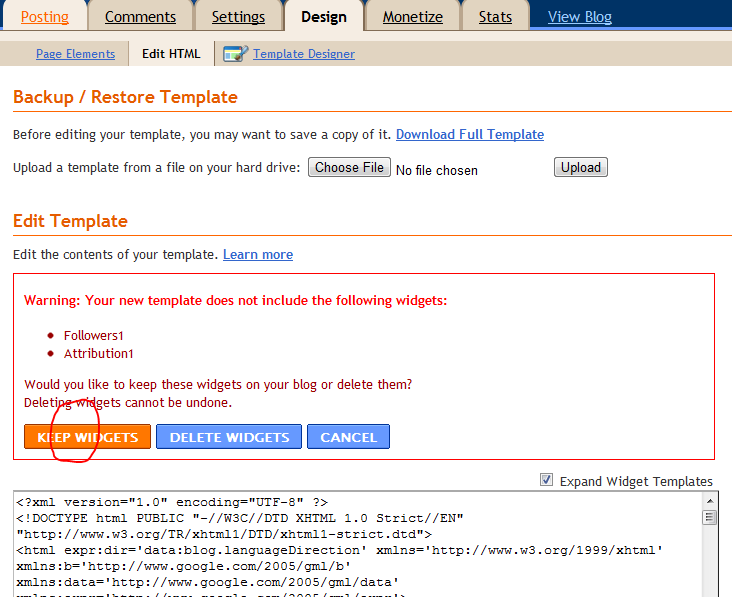Click the Edit Template heading
732x597 pixels.
[x=70, y=221]
